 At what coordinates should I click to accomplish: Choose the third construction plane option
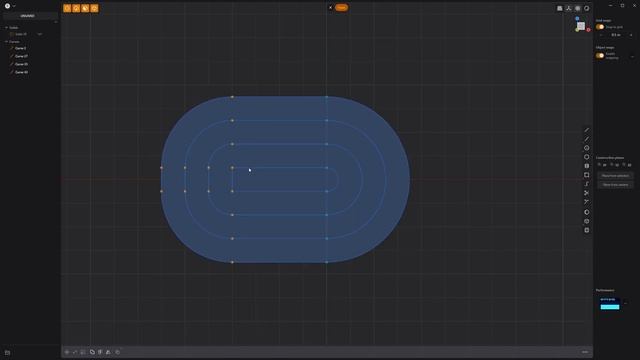coord(627,165)
